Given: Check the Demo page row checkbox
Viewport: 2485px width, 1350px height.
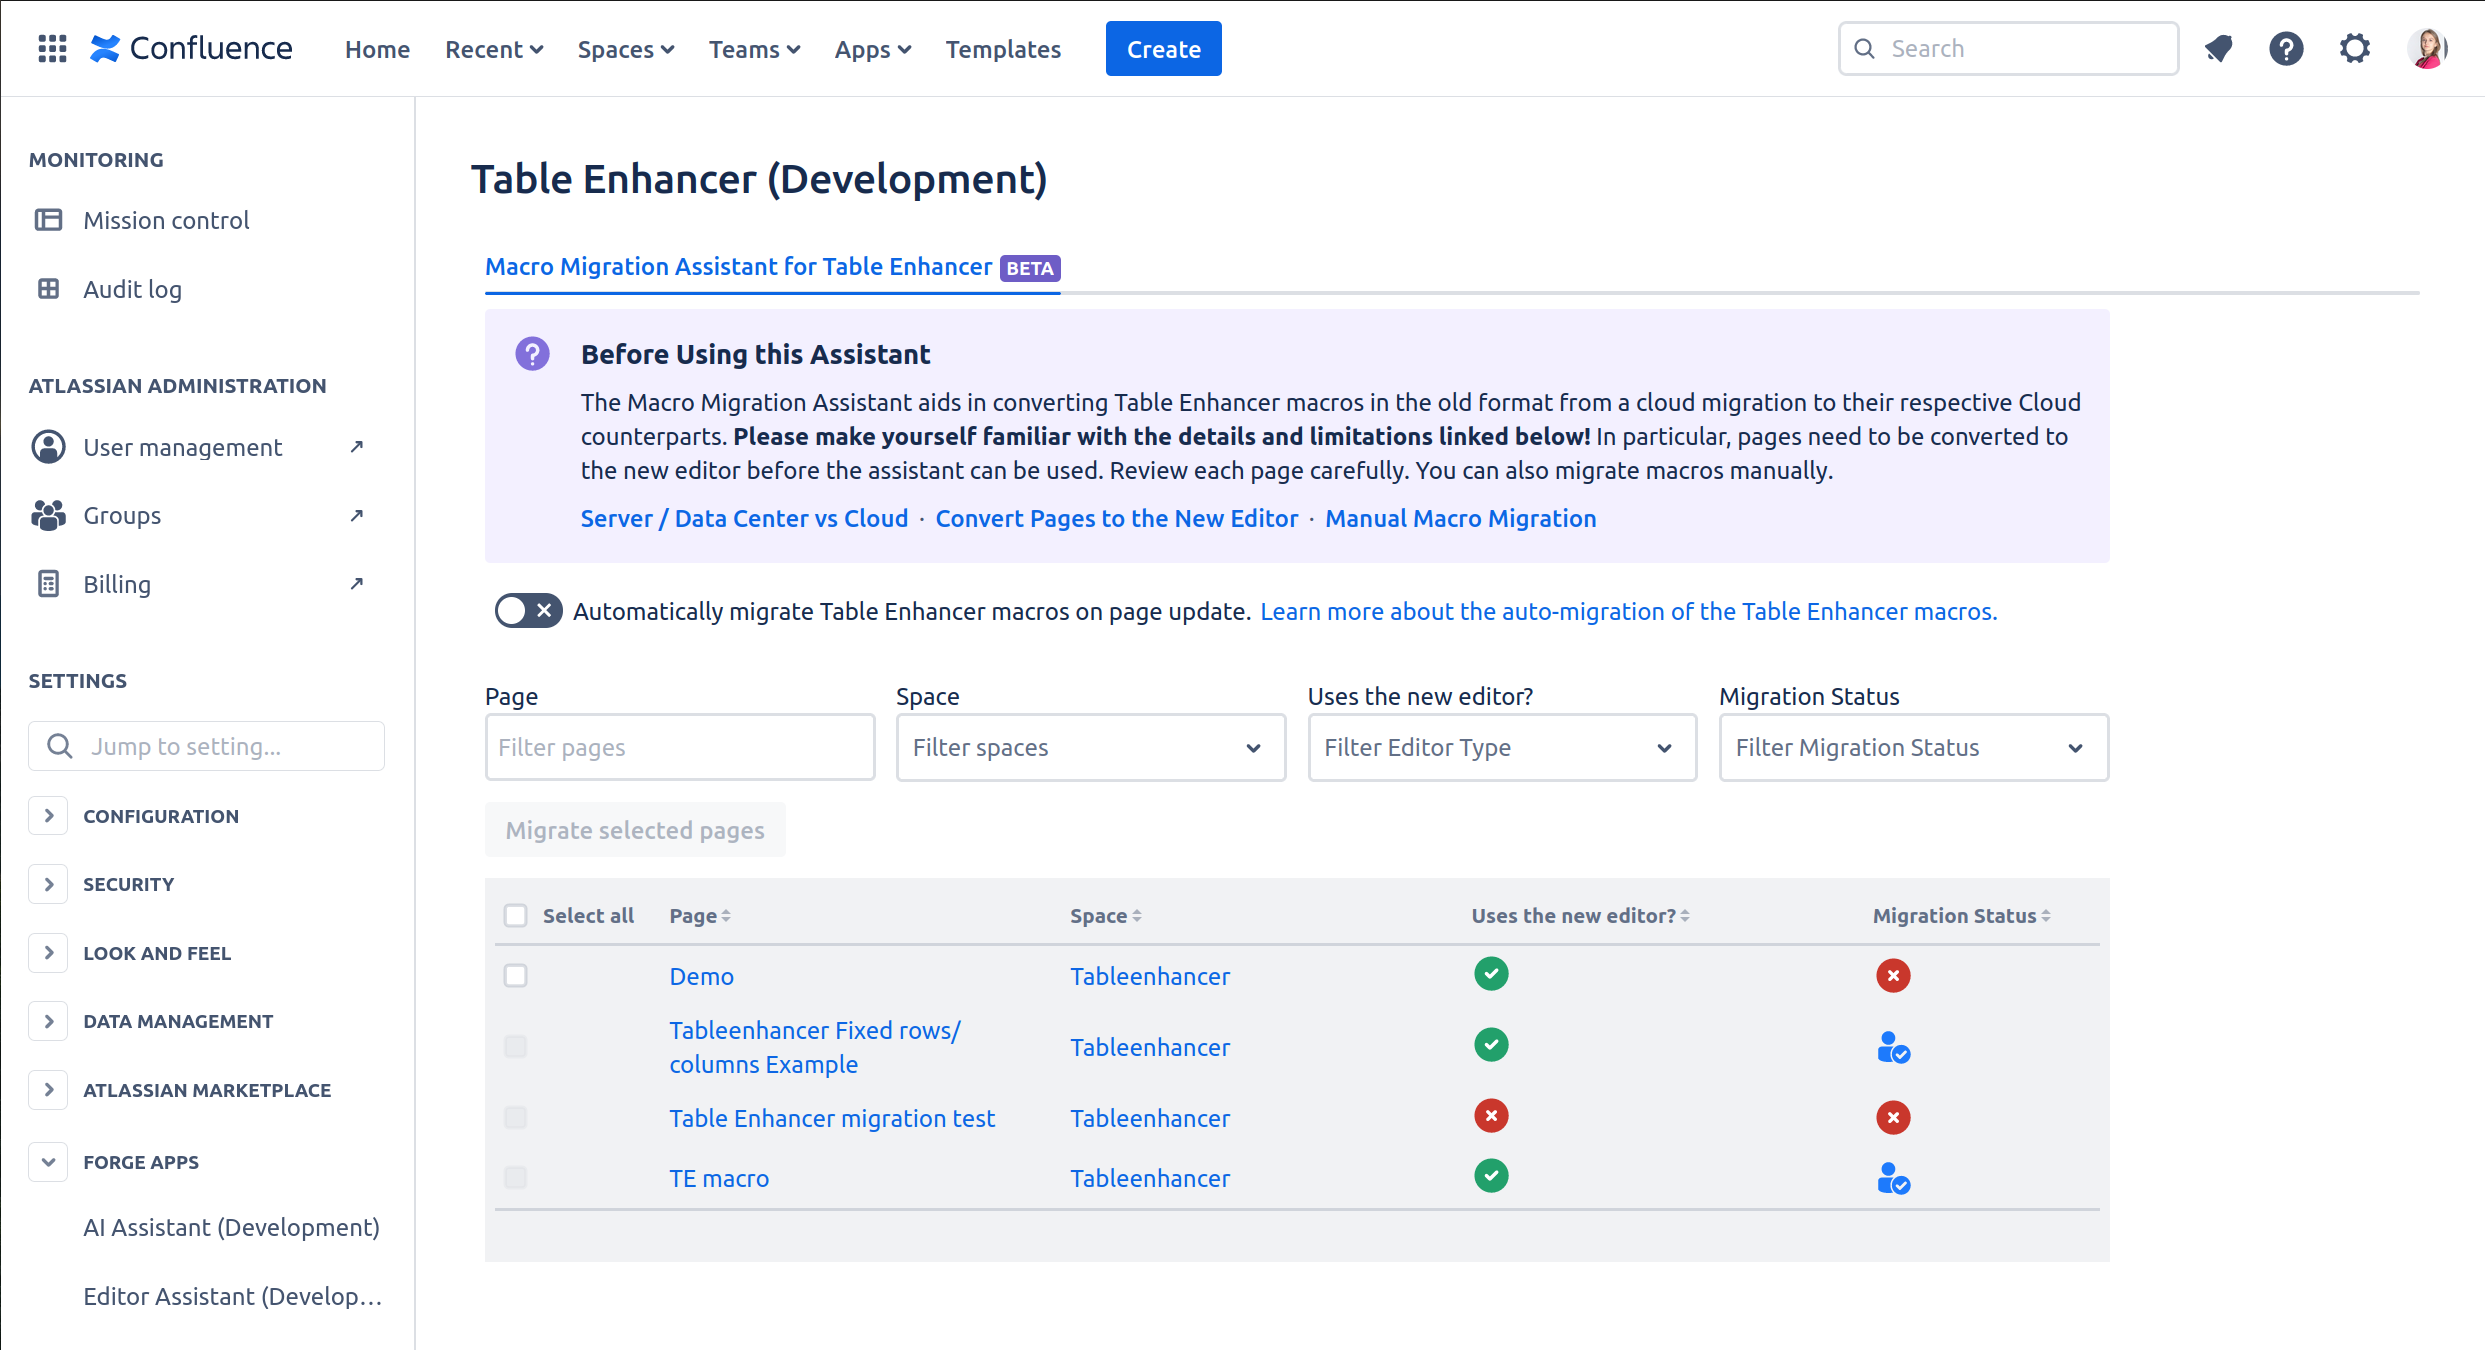Looking at the screenshot, I should tap(515, 975).
